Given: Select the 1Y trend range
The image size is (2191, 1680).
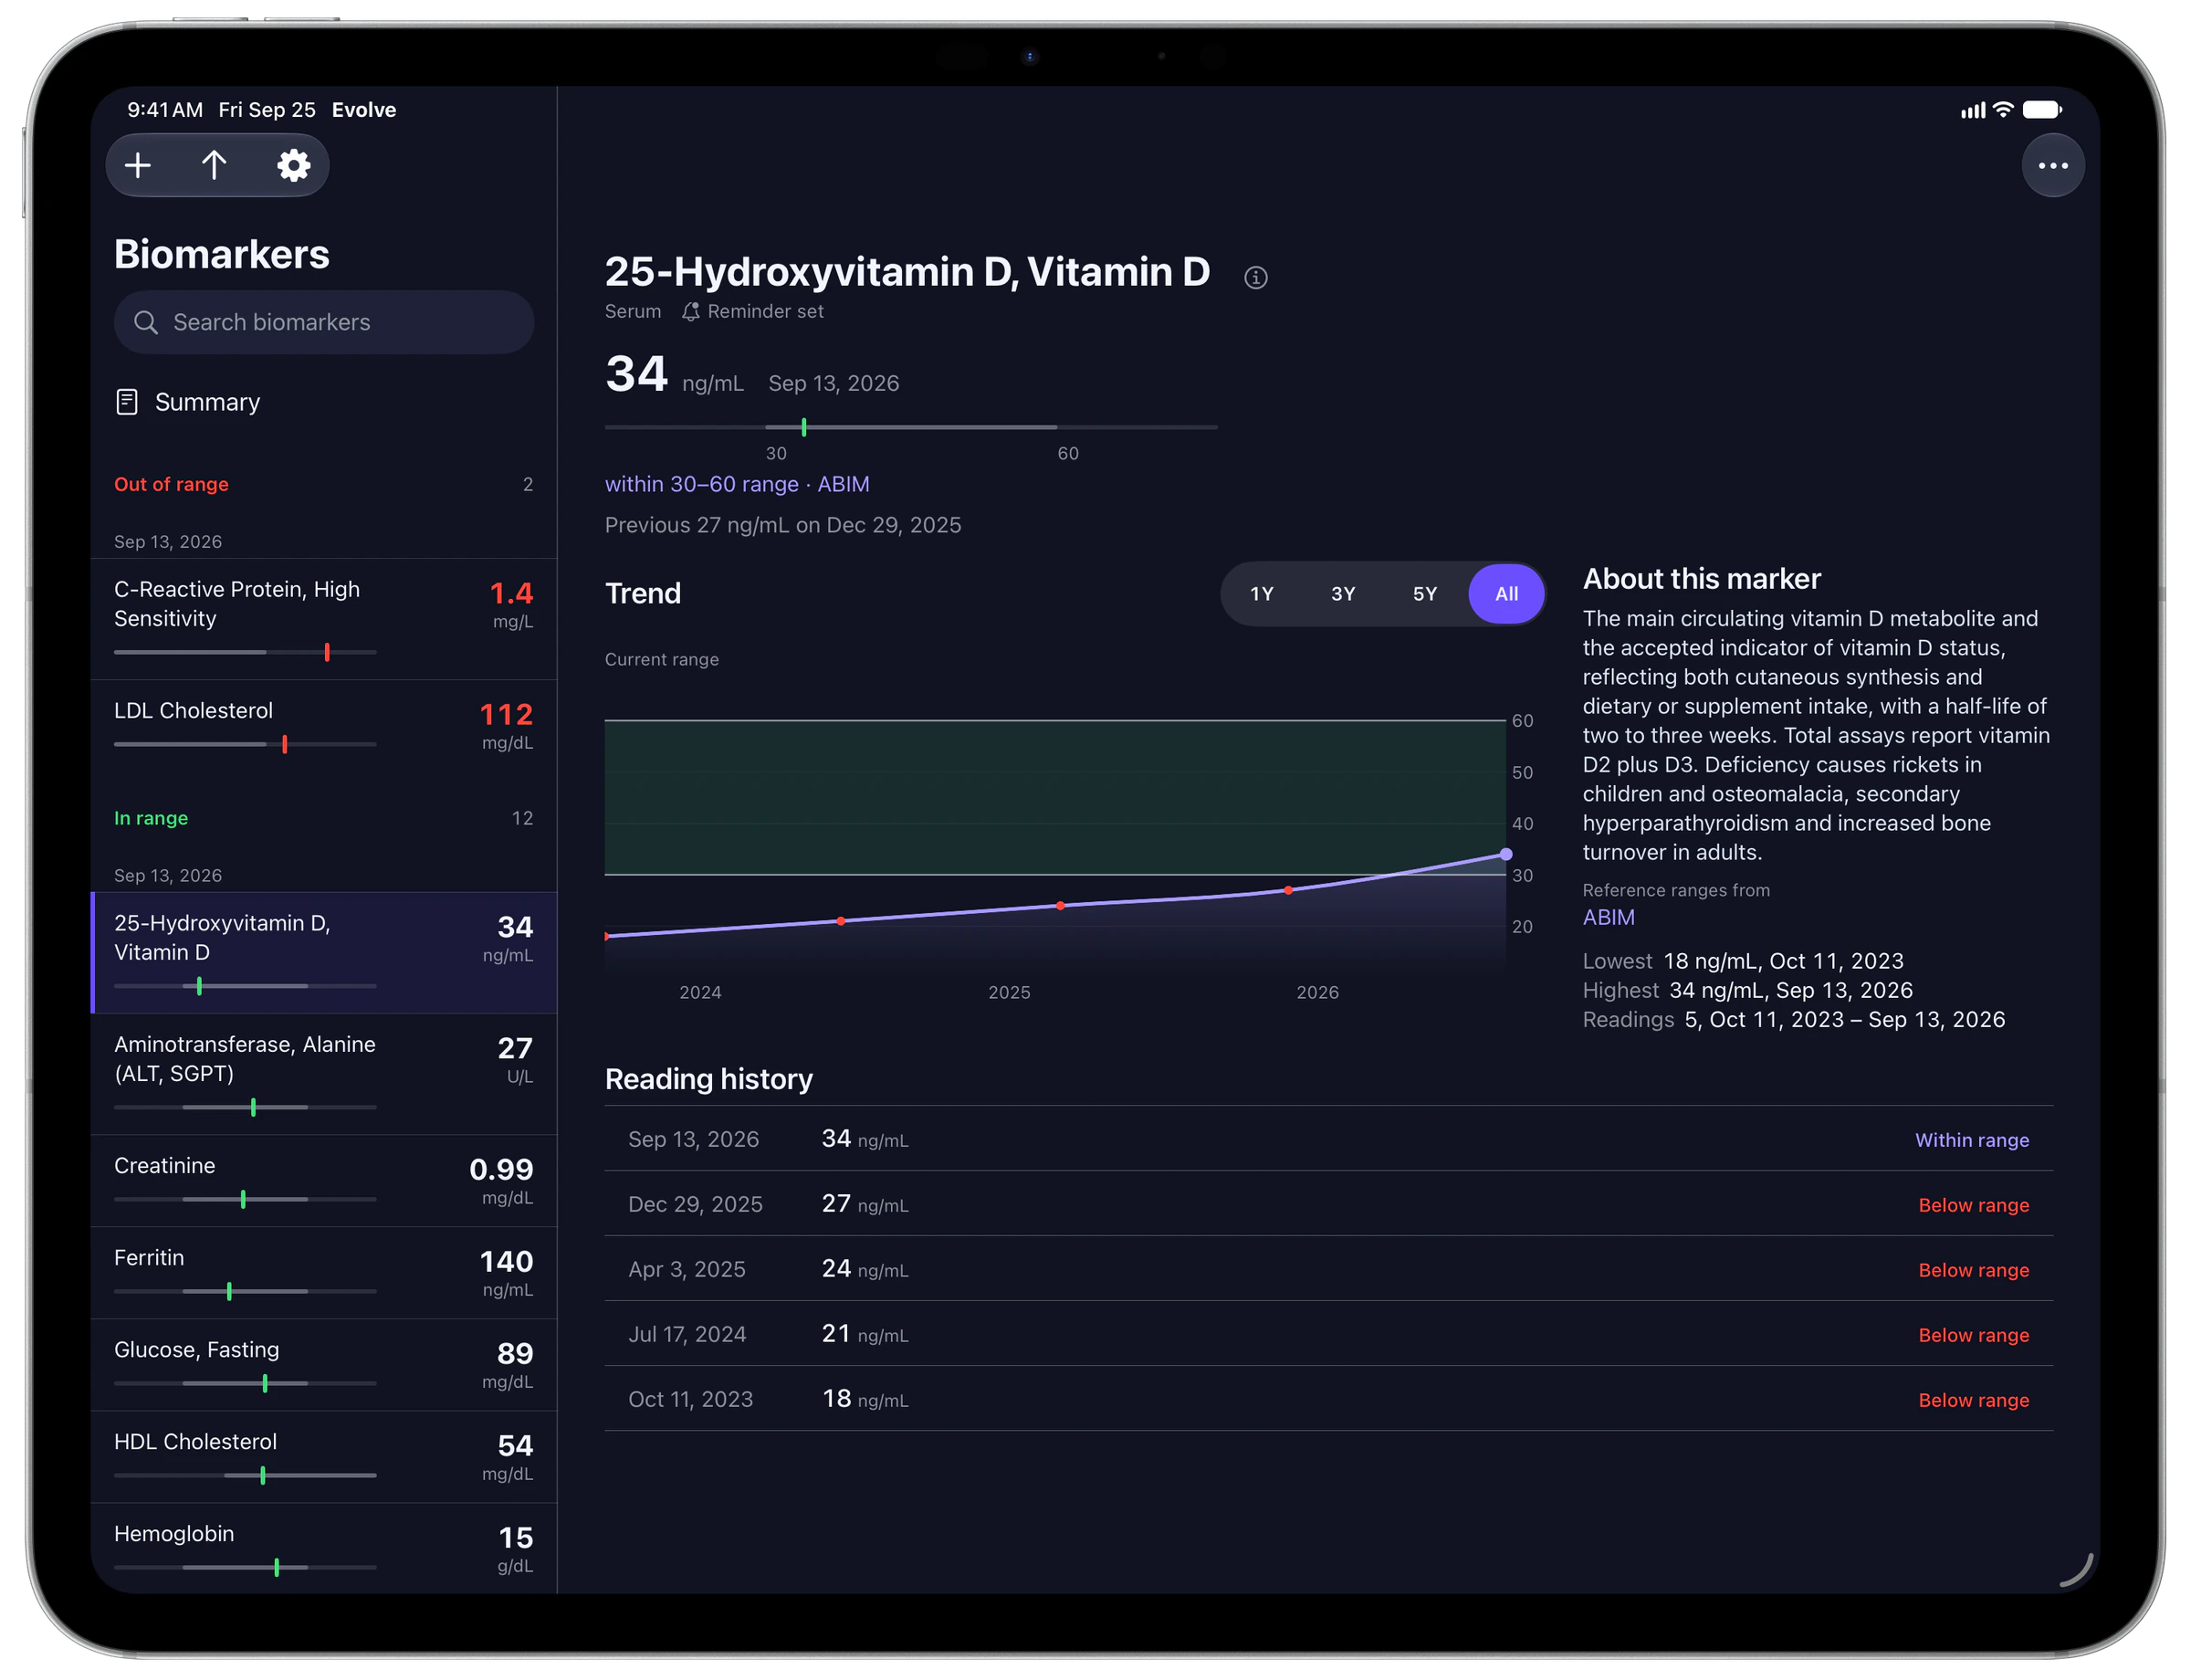Looking at the screenshot, I should click(x=1261, y=594).
